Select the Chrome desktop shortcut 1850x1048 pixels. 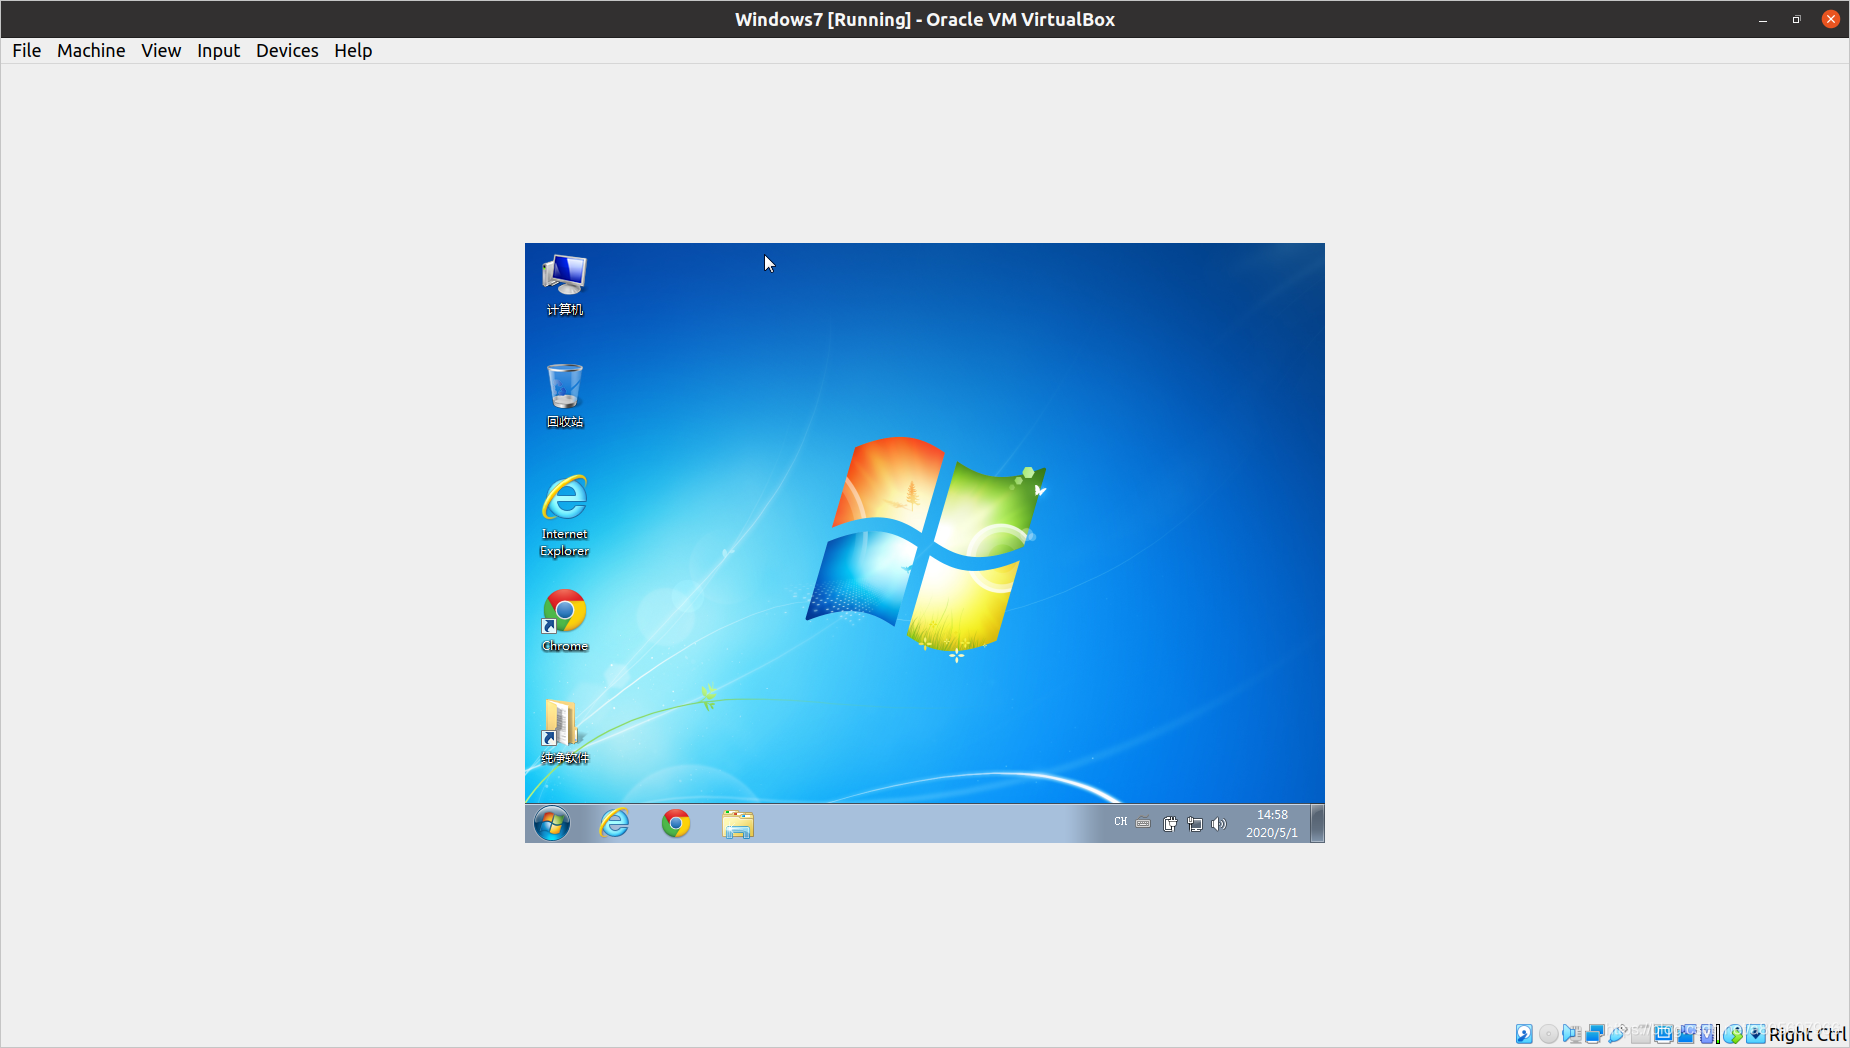coord(565,621)
